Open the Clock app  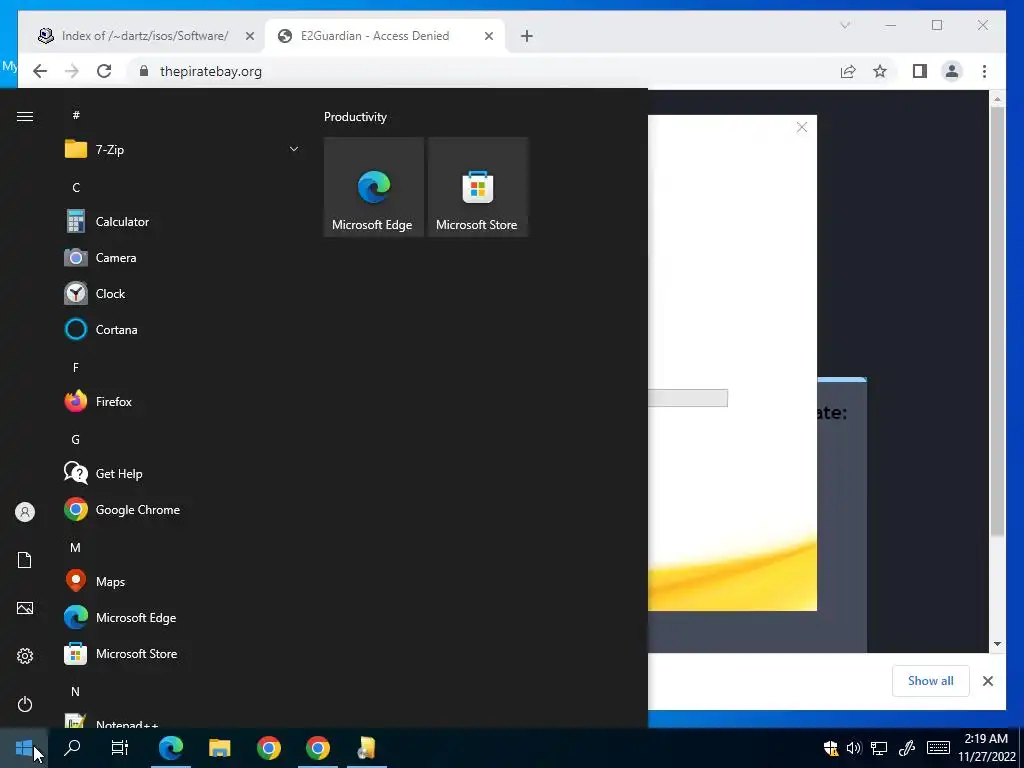click(180, 294)
